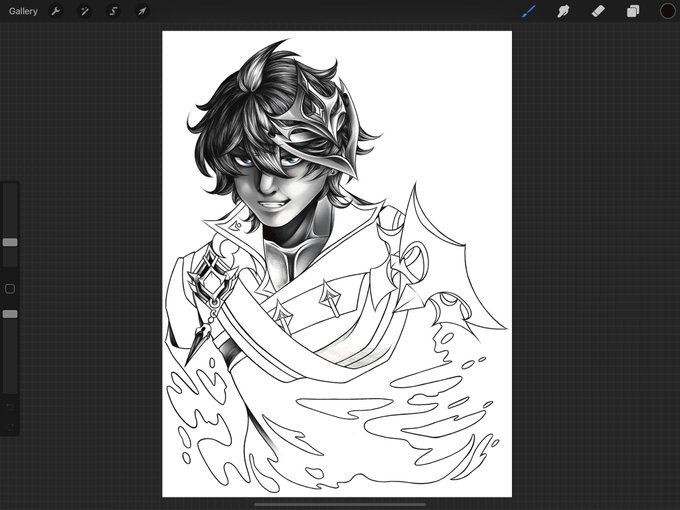This screenshot has height=510, width=680.
Task: Tap the undo arrow on sidebar
Action: pos(10,407)
